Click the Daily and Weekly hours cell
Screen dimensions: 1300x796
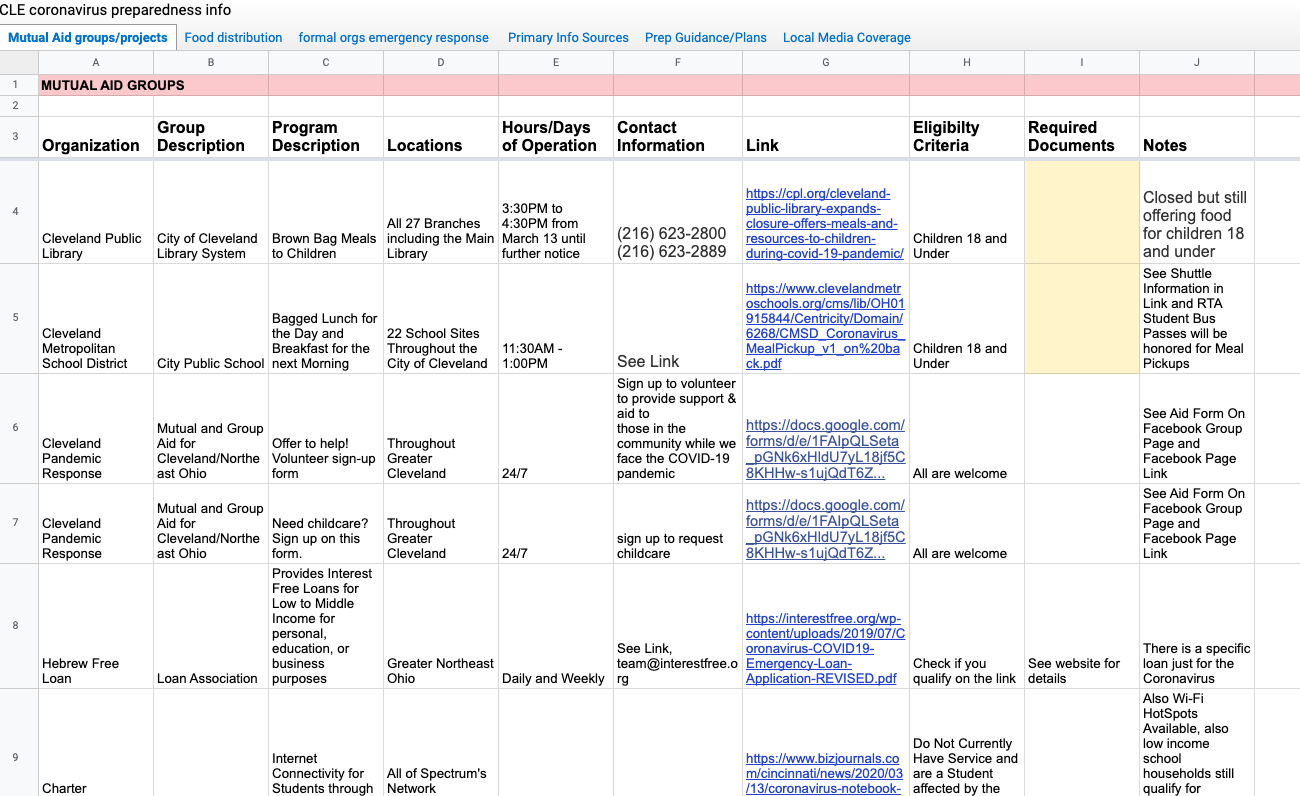click(556, 626)
